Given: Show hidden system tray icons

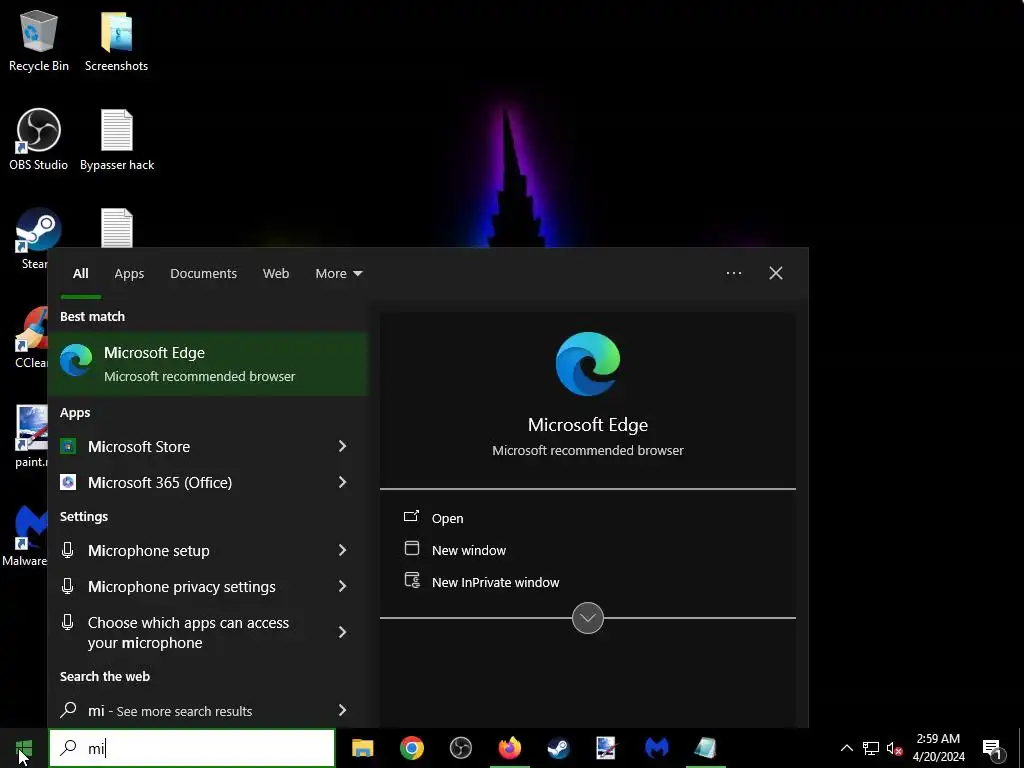Looking at the screenshot, I should coord(846,748).
